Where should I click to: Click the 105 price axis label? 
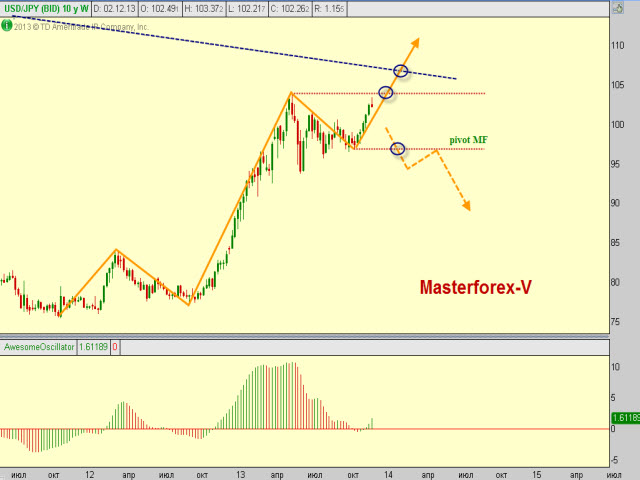pyautogui.click(x=618, y=85)
